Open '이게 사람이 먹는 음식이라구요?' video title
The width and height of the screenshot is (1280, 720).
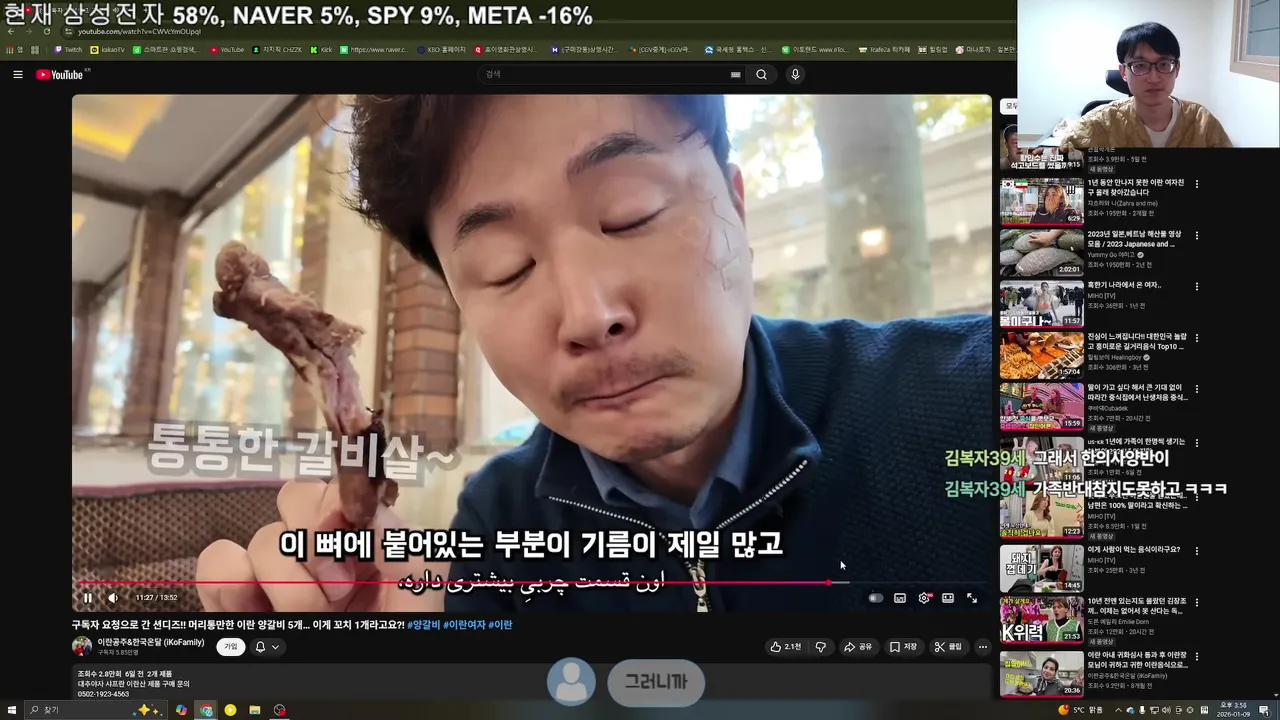coord(1133,549)
